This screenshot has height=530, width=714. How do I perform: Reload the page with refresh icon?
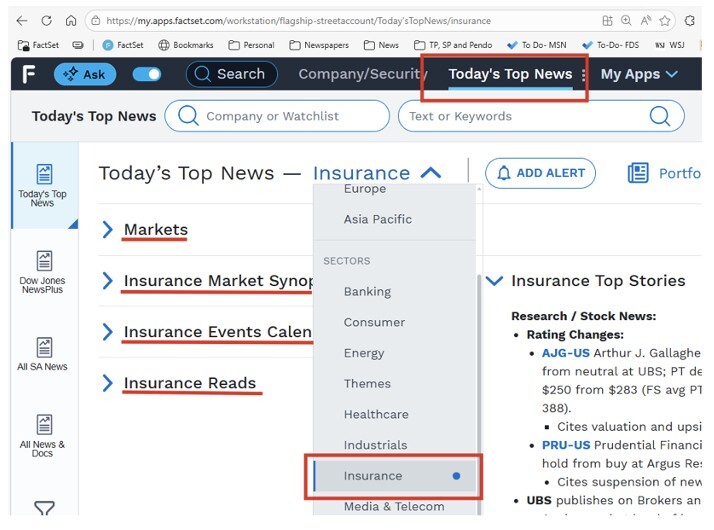pos(46,20)
